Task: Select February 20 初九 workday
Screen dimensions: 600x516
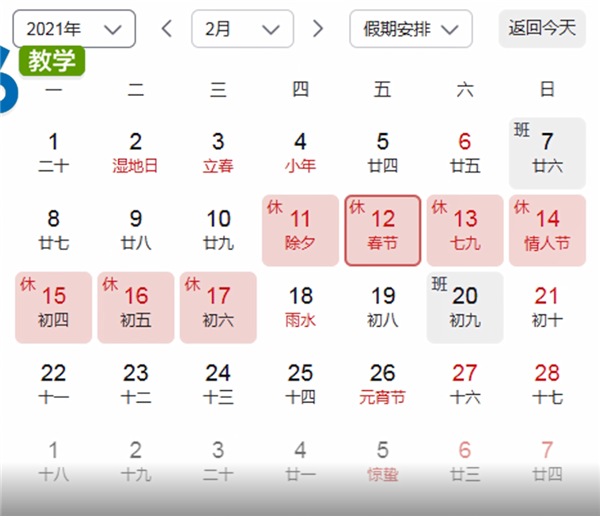Action: pyautogui.click(x=464, y=307)
